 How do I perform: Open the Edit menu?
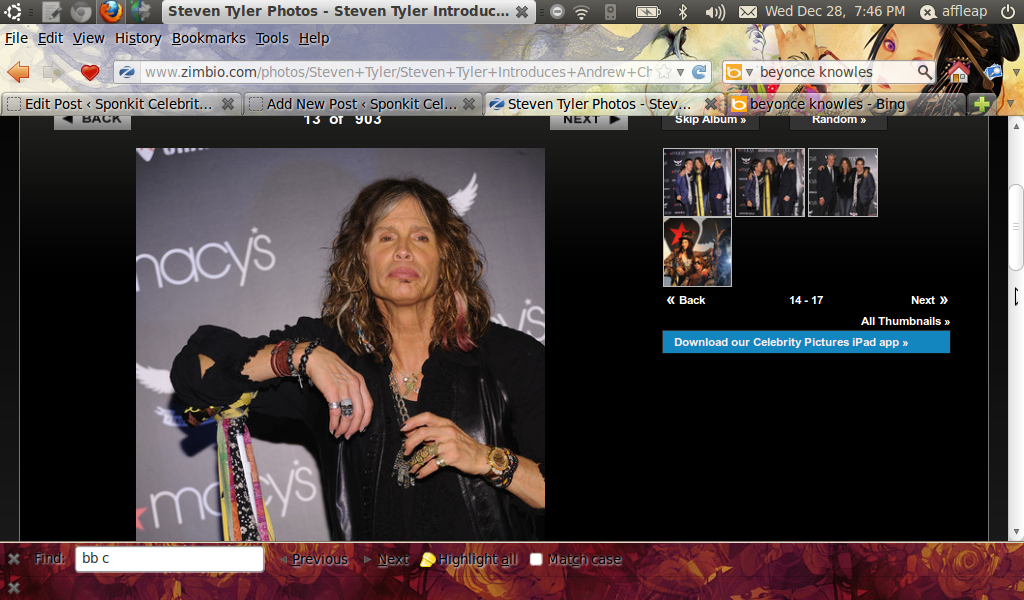point(50,39)
